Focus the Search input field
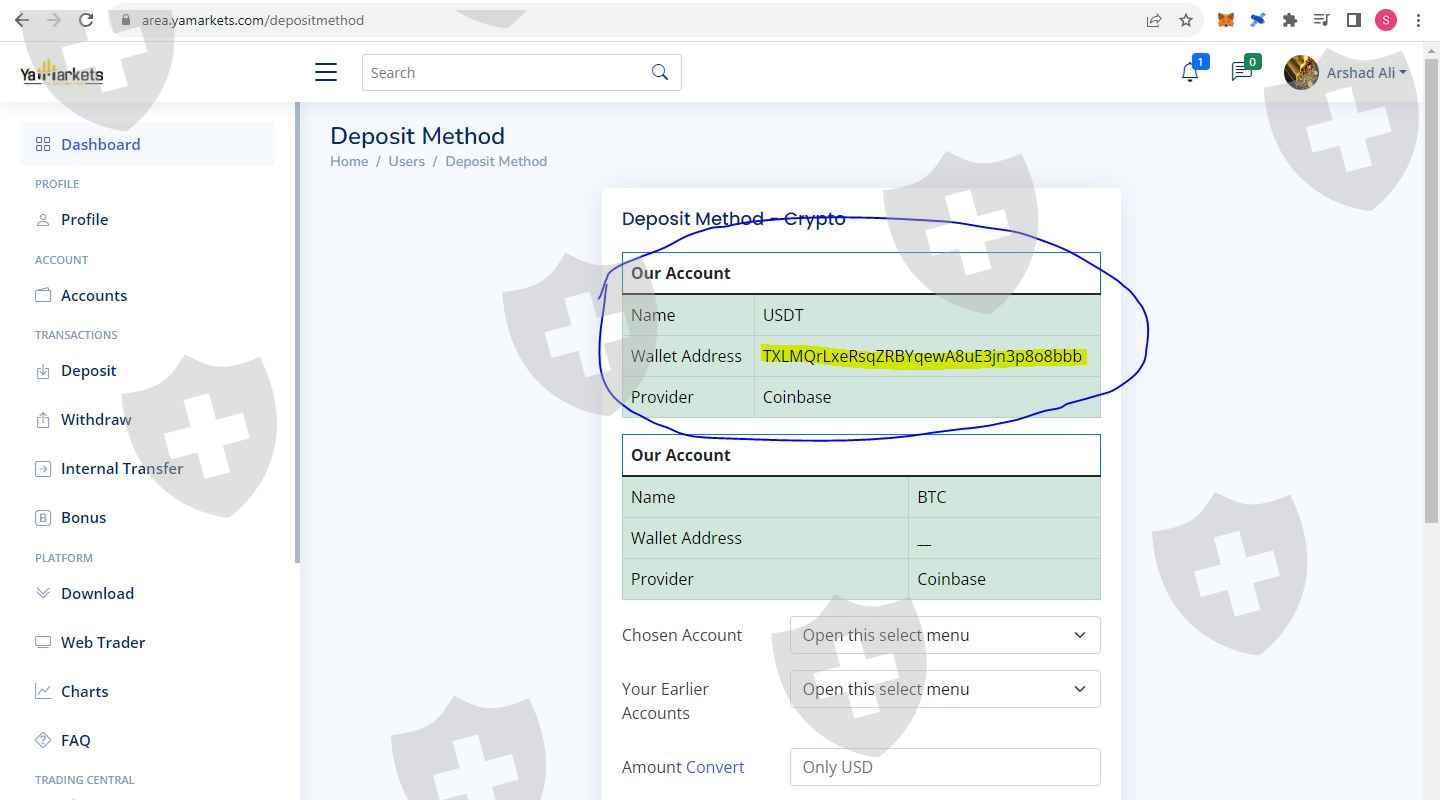This screenshot has width=1440, height=800. [505, 72]
